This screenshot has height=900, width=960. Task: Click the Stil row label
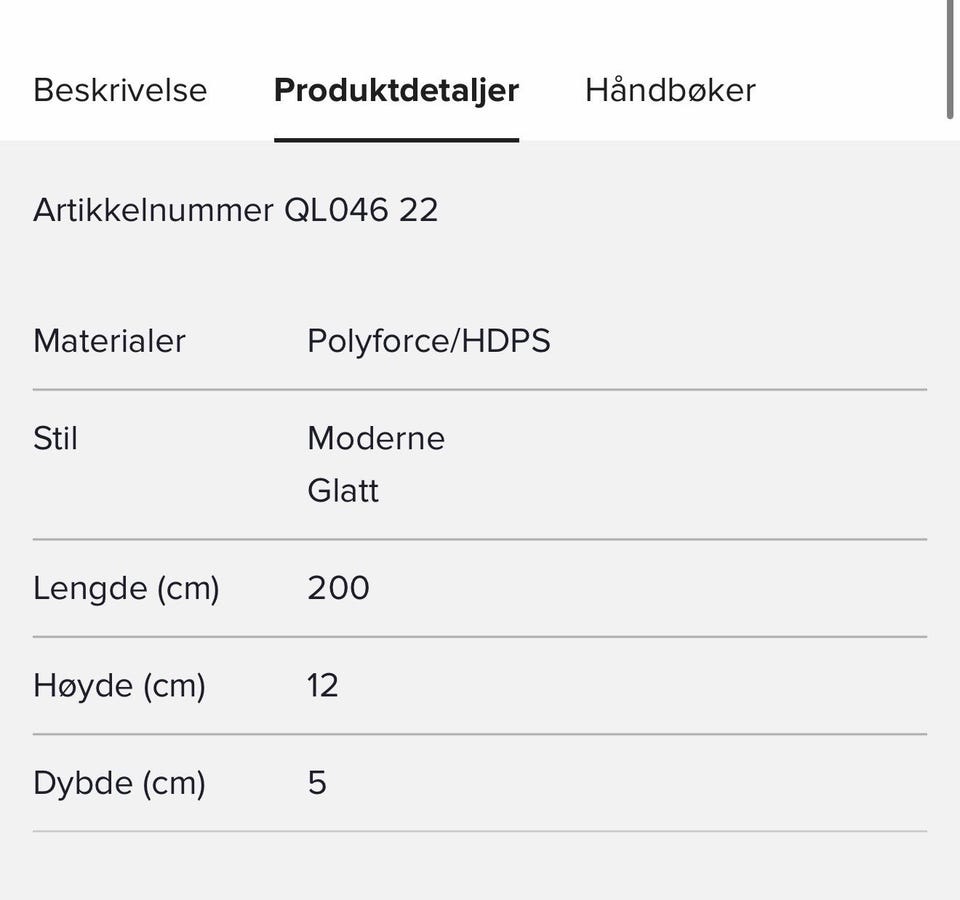point(55,438)
